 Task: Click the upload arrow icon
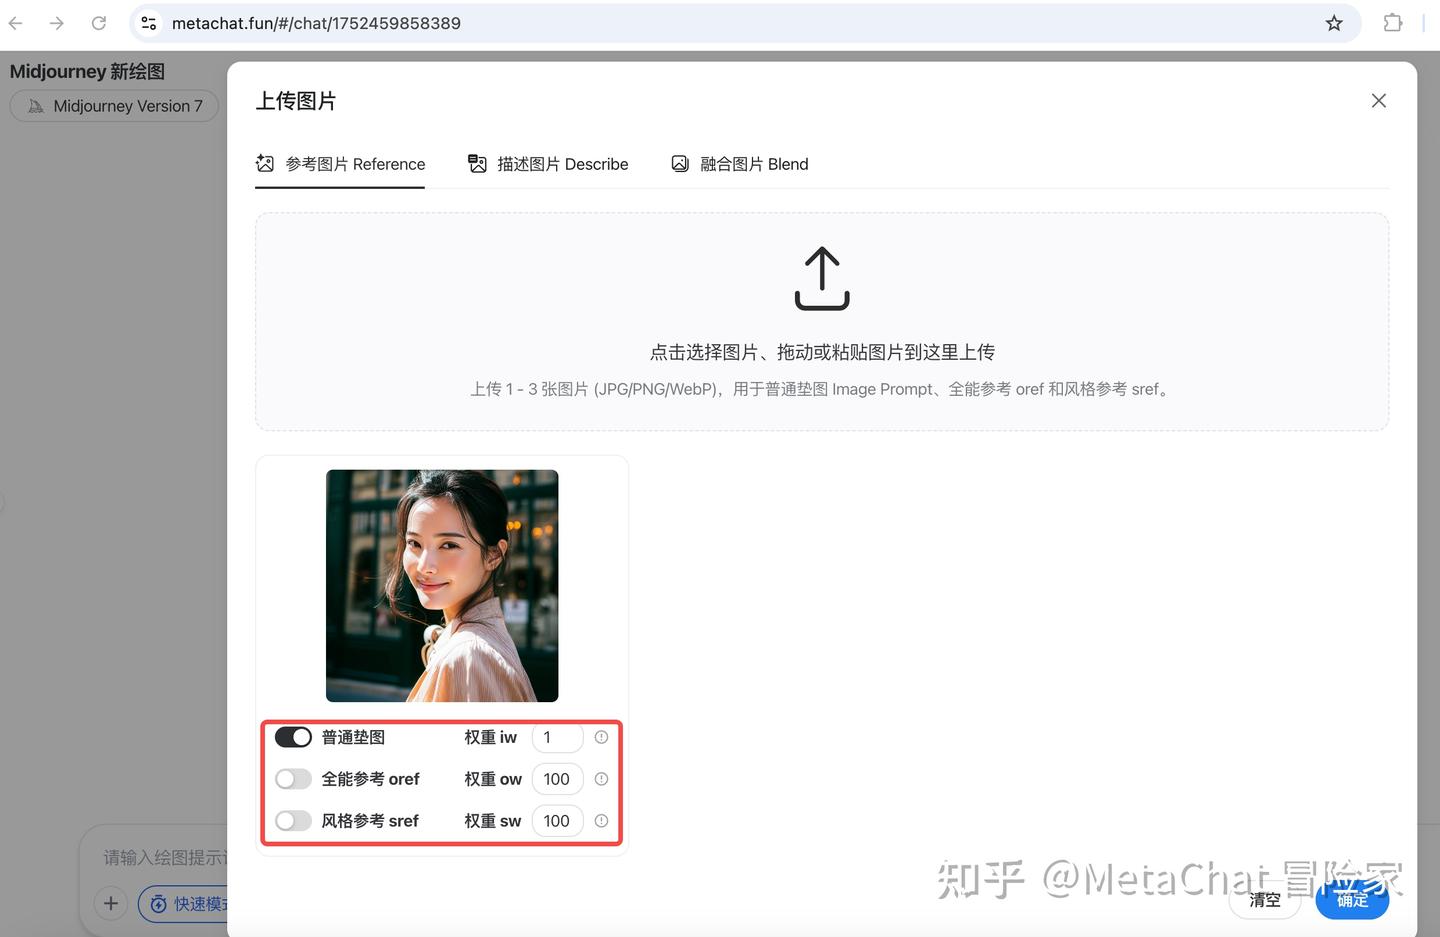coord(820,278)
